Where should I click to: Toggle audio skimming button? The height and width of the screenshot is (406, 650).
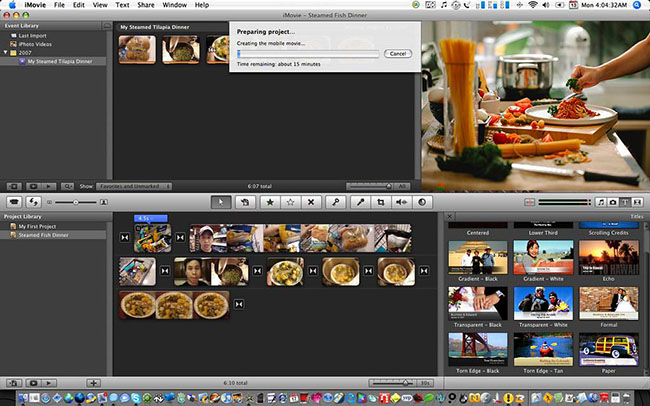coord(529,202)
